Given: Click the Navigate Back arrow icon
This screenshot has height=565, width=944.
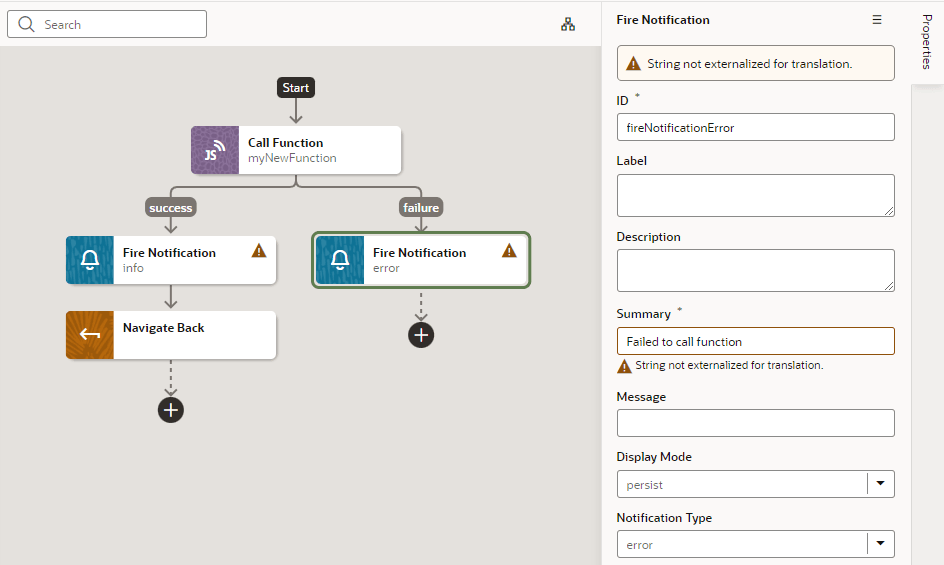Looking at the screenshot, I should 90,335.
